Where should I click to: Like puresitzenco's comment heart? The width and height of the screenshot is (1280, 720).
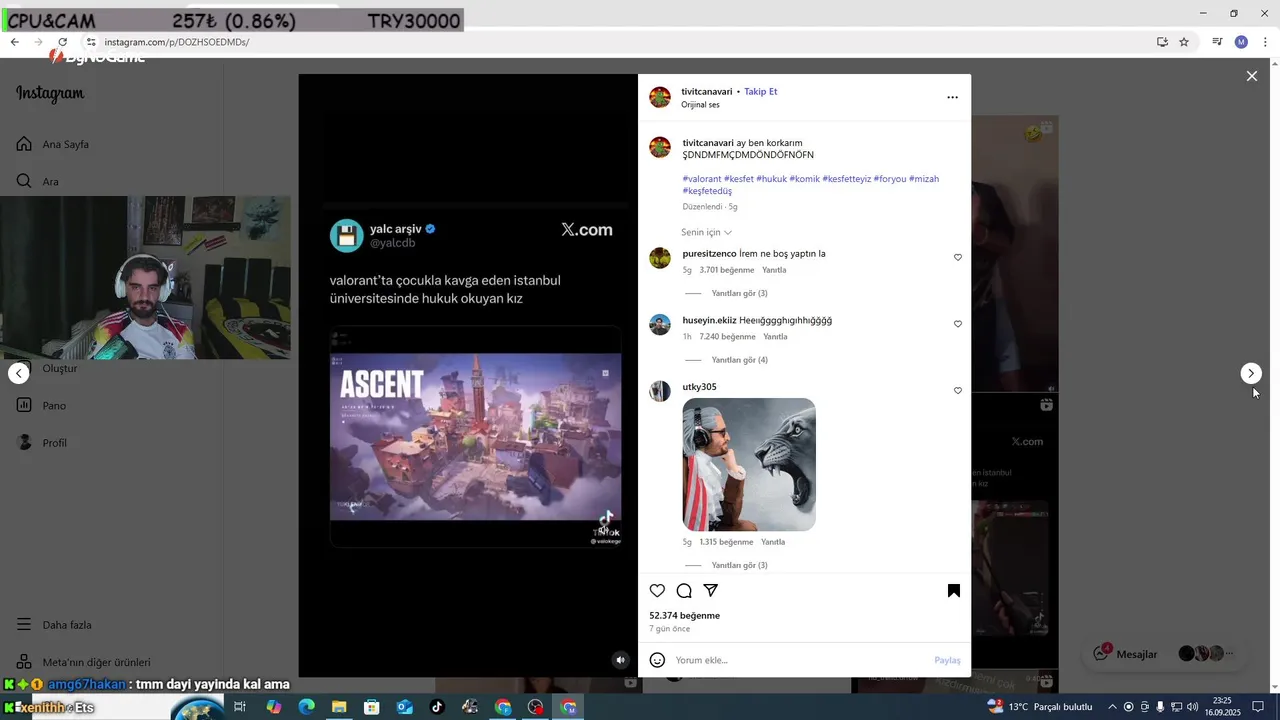coord(957,257)
